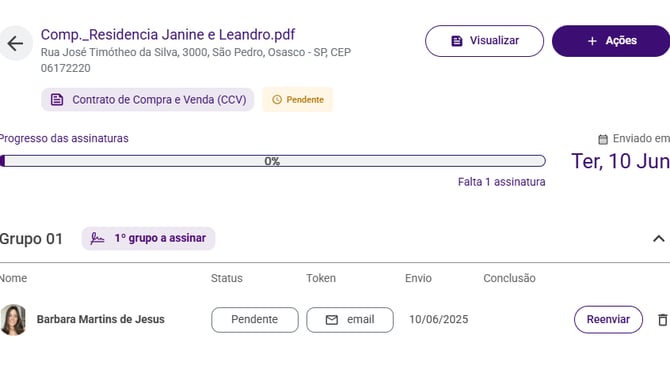Resend request with Reenviar button
Image resolution: width=670 pixels, height=365 pixels.
(608, 319)
